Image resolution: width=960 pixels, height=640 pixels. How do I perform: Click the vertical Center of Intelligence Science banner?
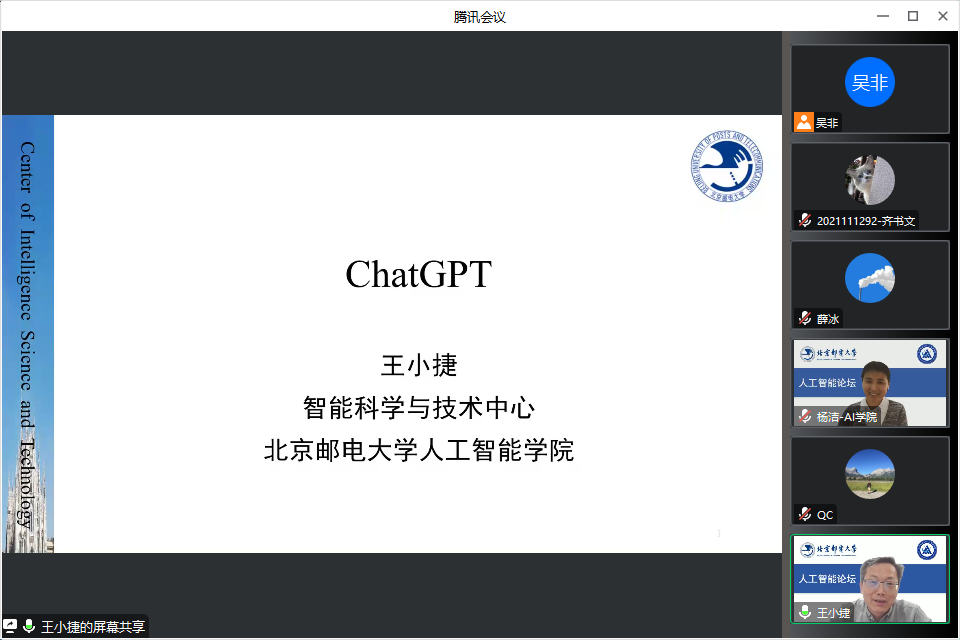click(28, 334)
